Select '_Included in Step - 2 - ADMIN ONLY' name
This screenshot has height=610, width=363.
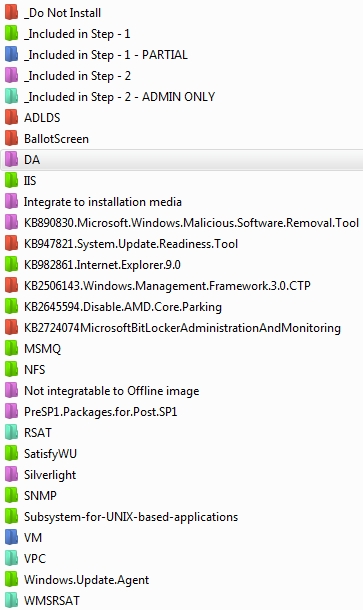point(119,97)
